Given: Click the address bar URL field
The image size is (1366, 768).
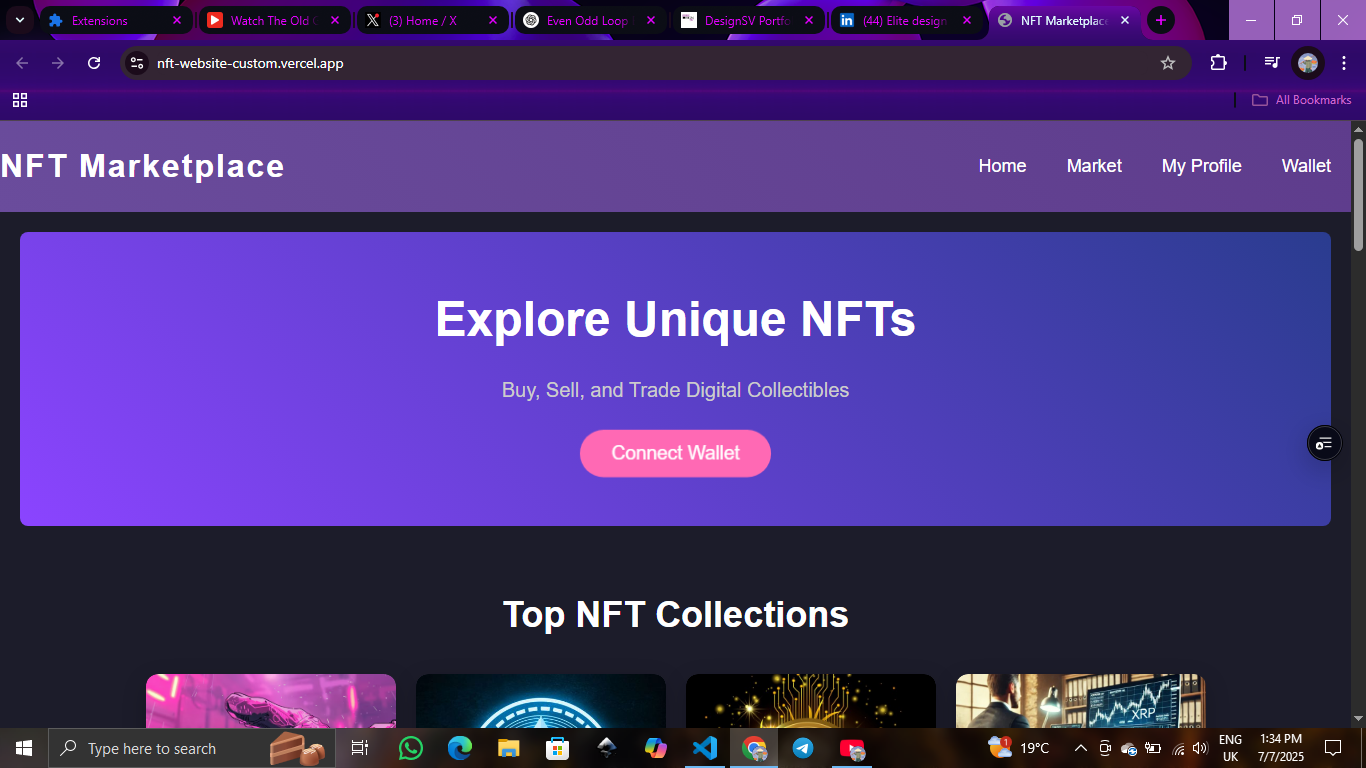Looking at the screenshot, I should [655, 63].
